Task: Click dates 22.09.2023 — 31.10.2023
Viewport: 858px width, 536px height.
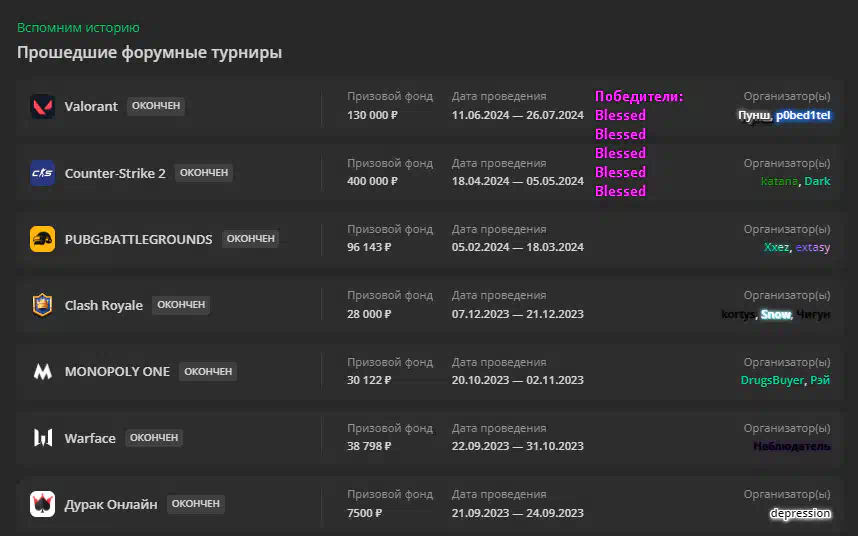Action: 518,446
